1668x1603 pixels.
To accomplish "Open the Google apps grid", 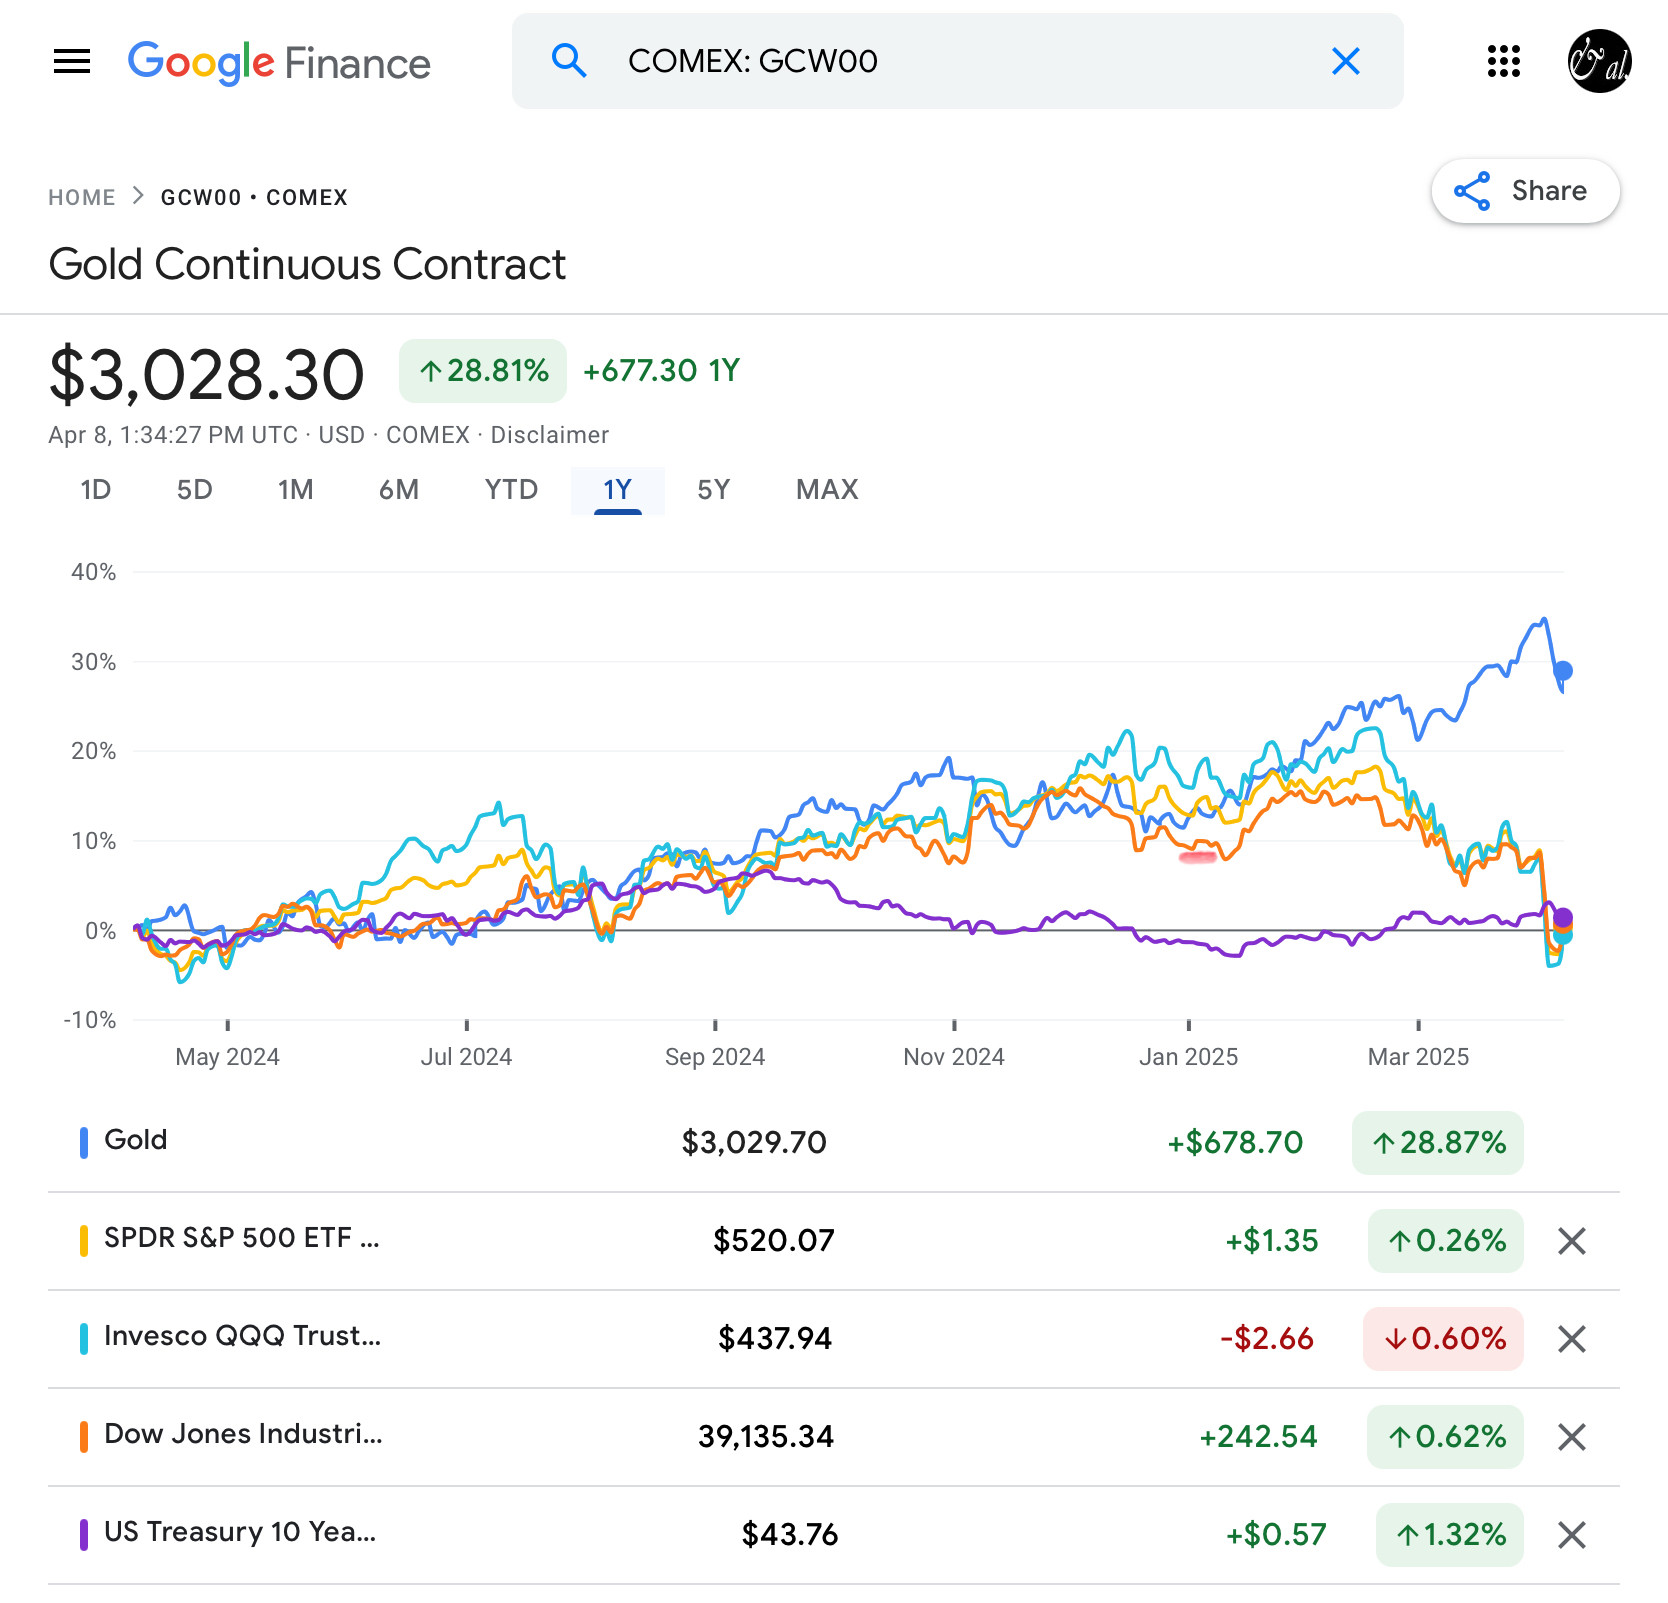I will (x=1503, y=61).
